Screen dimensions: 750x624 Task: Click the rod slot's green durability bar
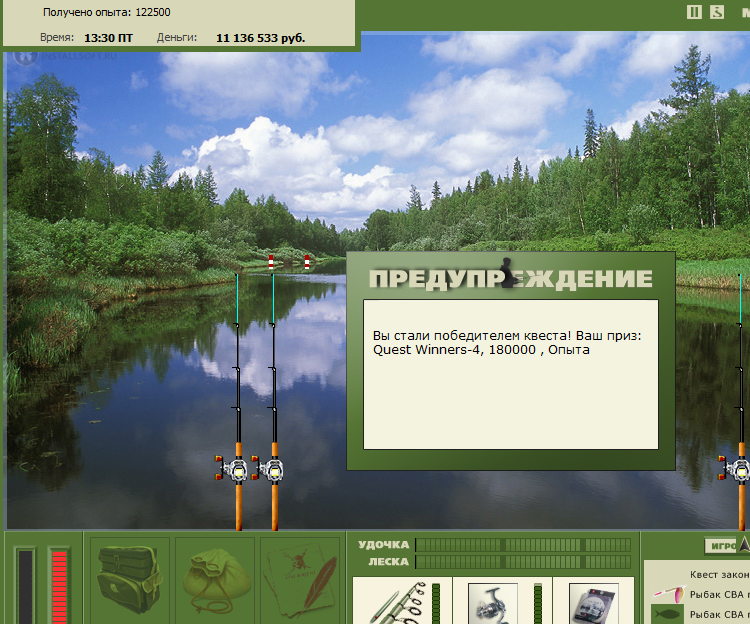click(436, 603)
